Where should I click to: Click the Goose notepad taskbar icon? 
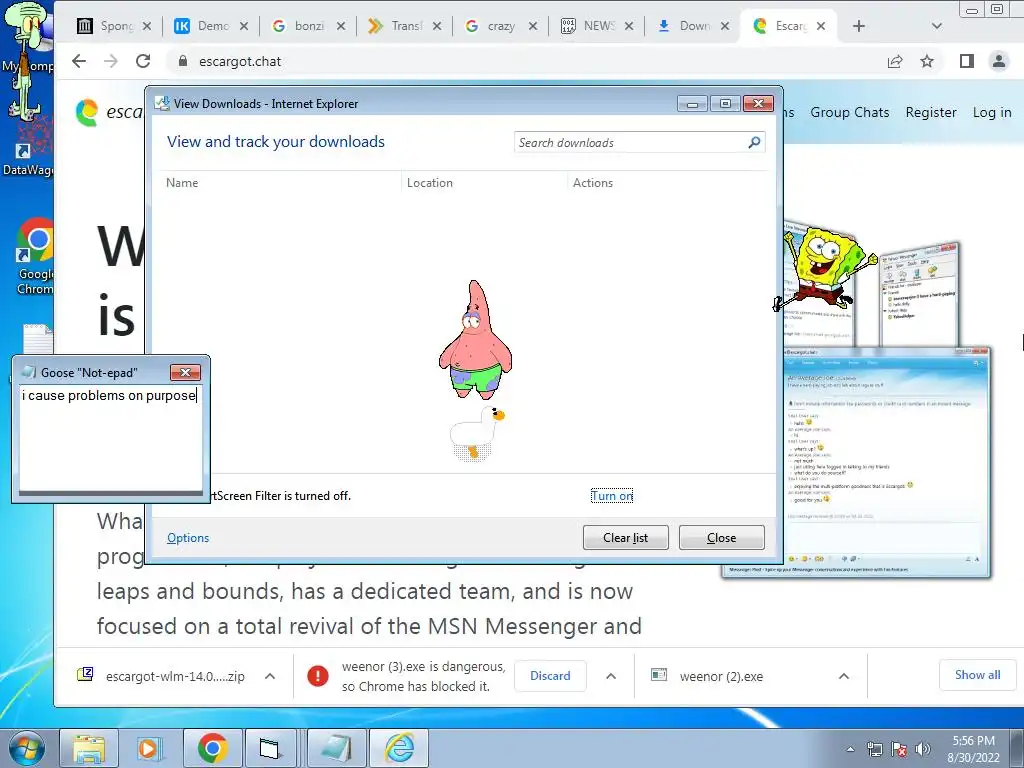tap(337, 748)
